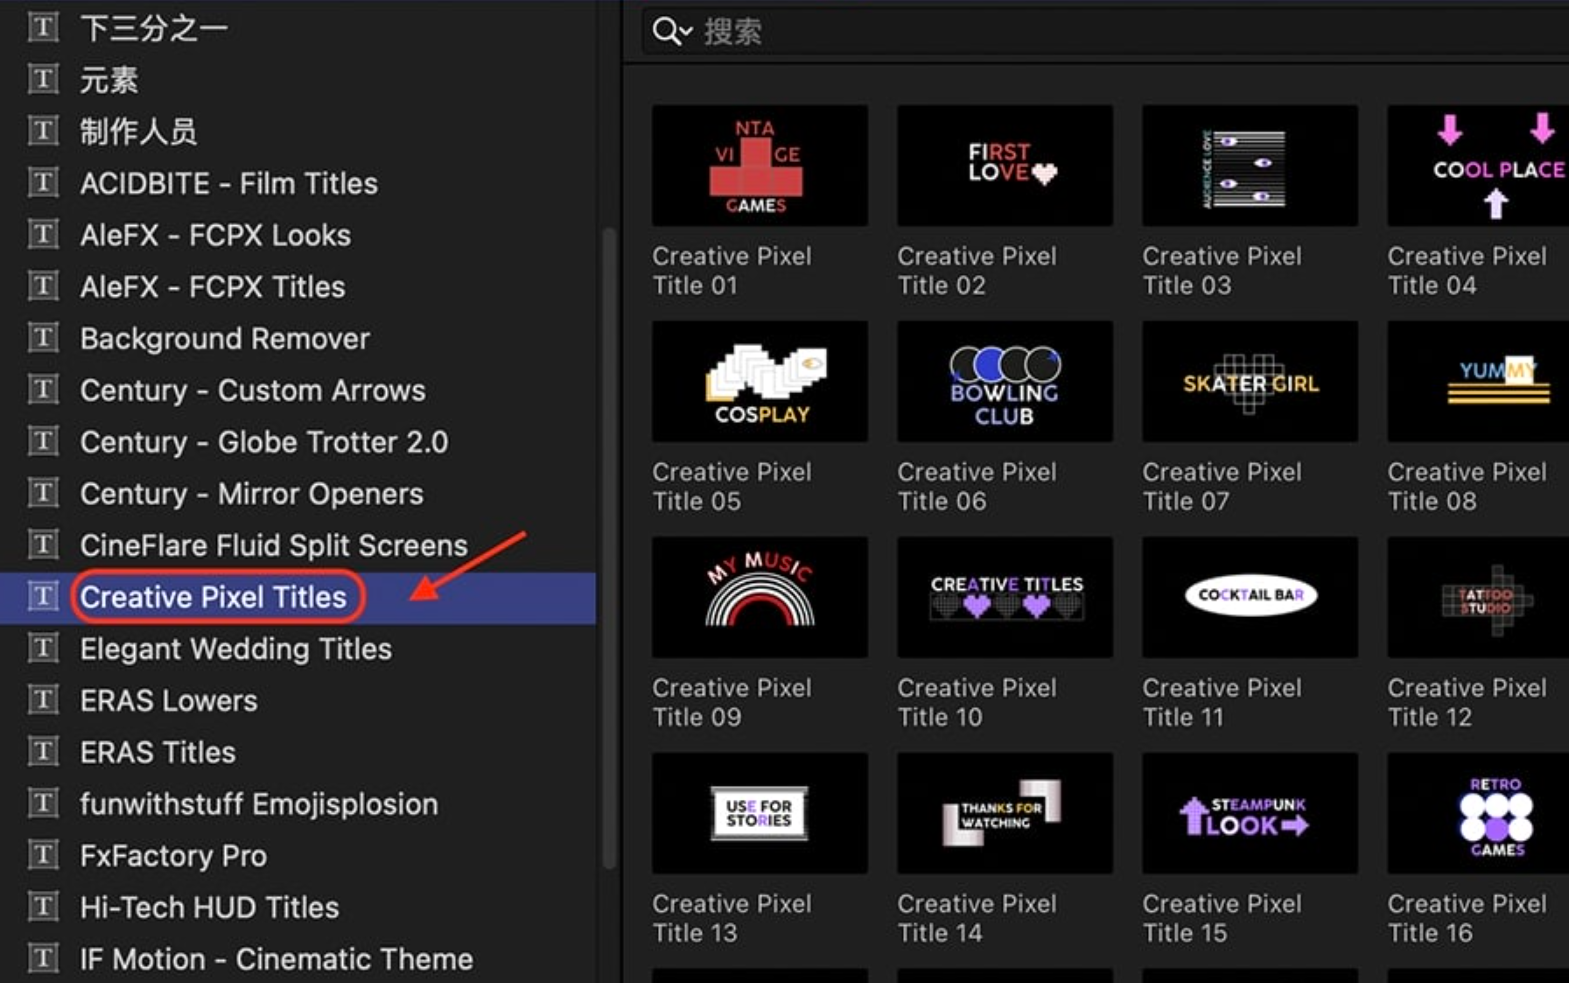Click the T icon beside ERAS Lowers
Viewport: 1569px width, 983px height.
tap(42, 700)
